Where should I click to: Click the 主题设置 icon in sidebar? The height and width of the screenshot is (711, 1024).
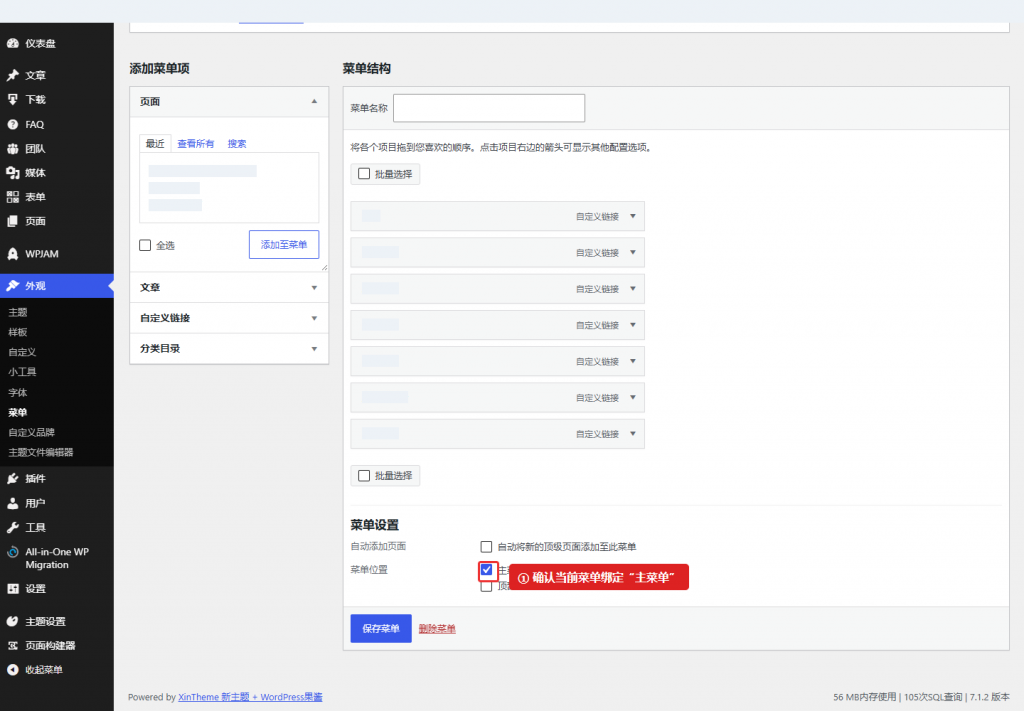12,621
